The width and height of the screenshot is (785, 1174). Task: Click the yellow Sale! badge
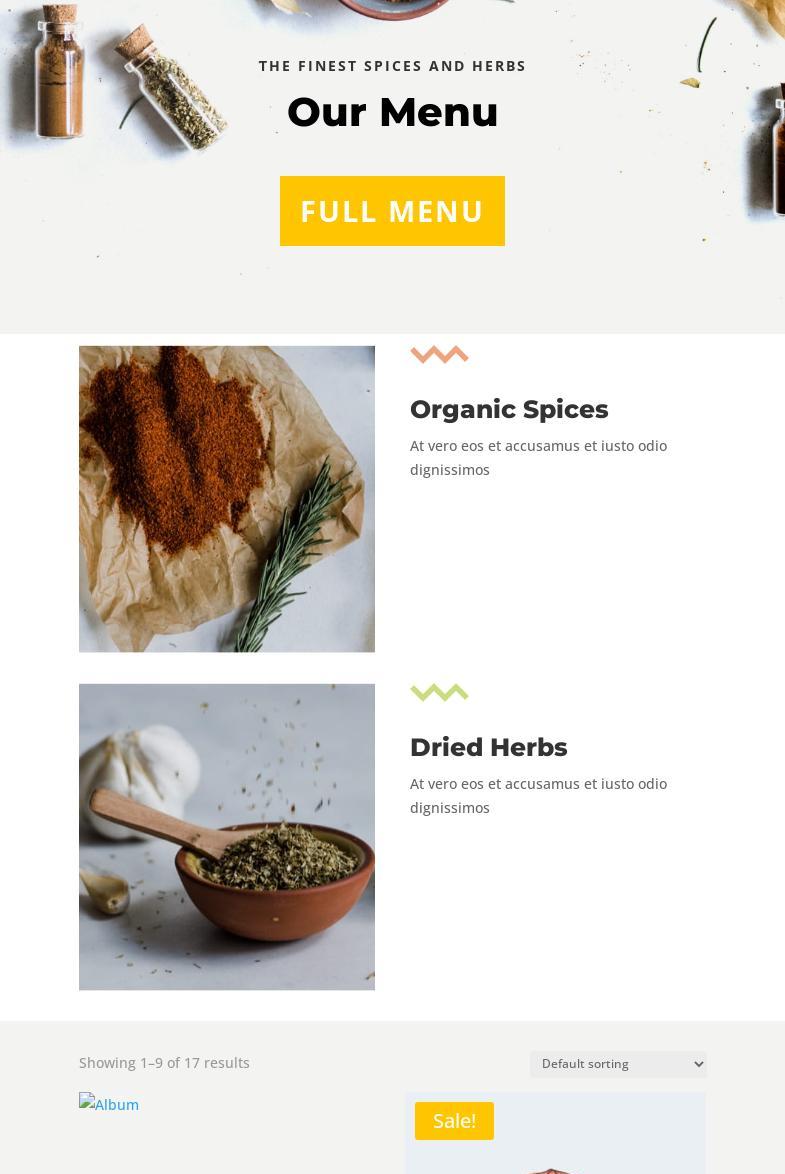454,1120
